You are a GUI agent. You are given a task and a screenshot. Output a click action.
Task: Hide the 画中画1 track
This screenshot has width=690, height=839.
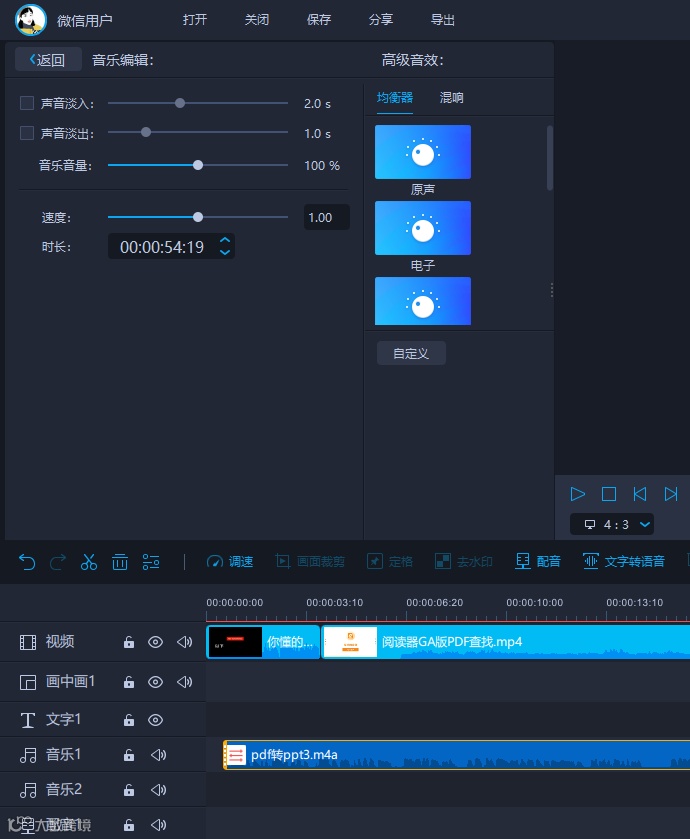(x=156, y=682)
